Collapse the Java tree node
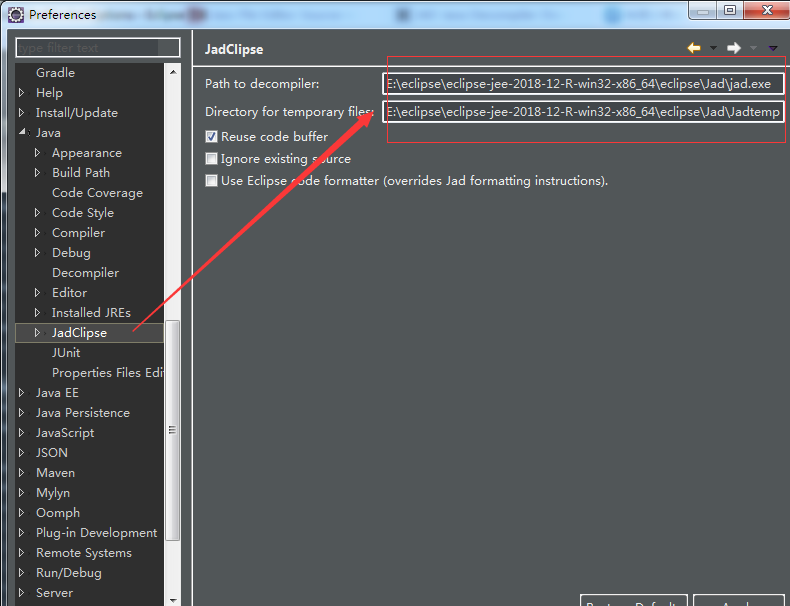The image size is (790, 606). pos(22,132)
